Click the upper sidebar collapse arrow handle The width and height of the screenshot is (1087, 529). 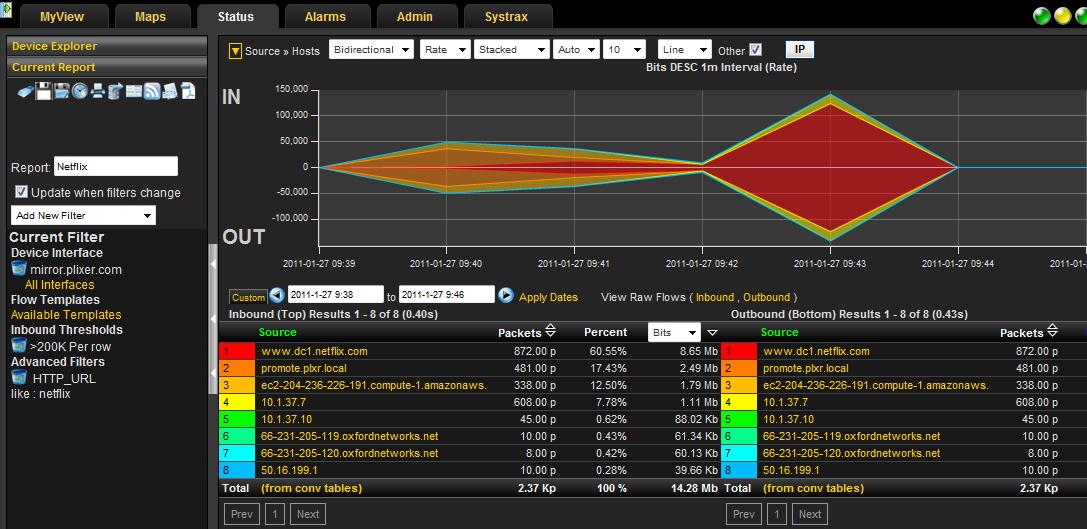(213, 264)
